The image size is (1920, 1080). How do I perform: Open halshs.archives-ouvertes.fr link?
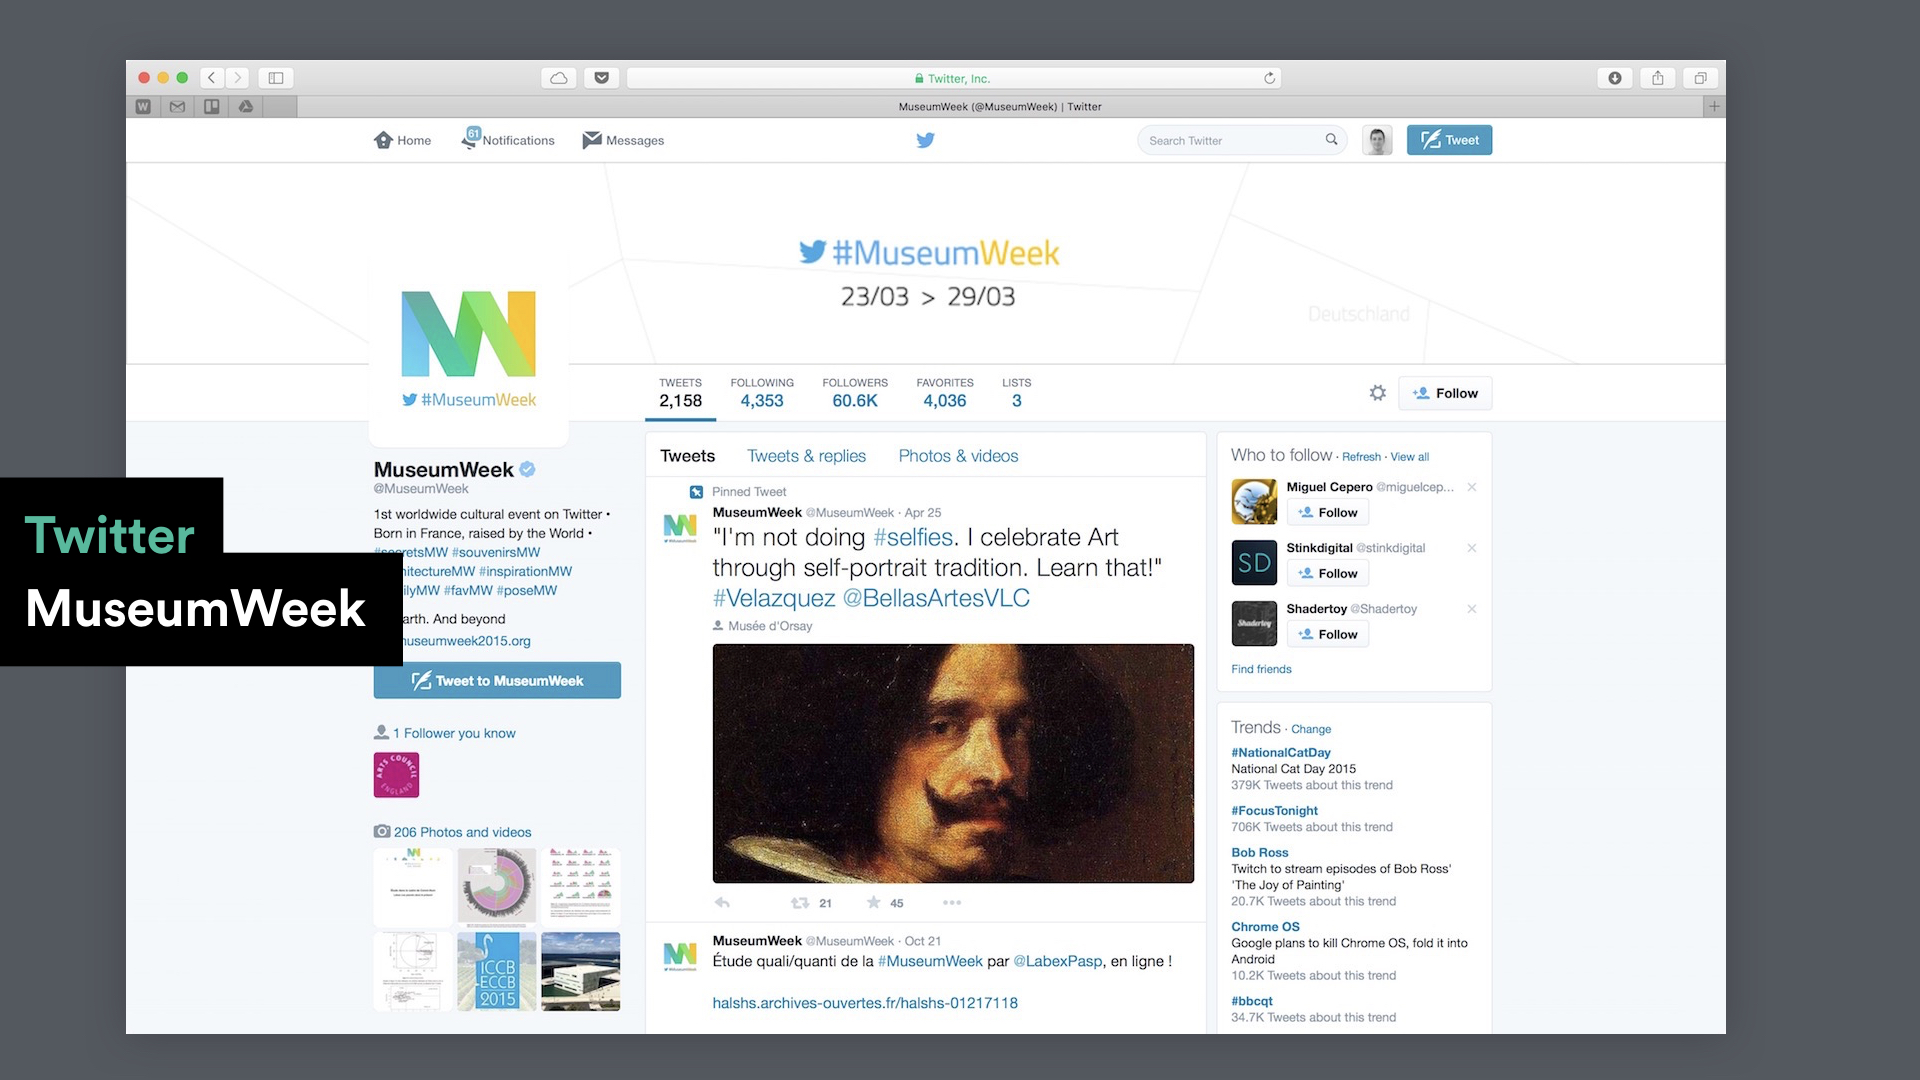click(x=865, y=1003)
